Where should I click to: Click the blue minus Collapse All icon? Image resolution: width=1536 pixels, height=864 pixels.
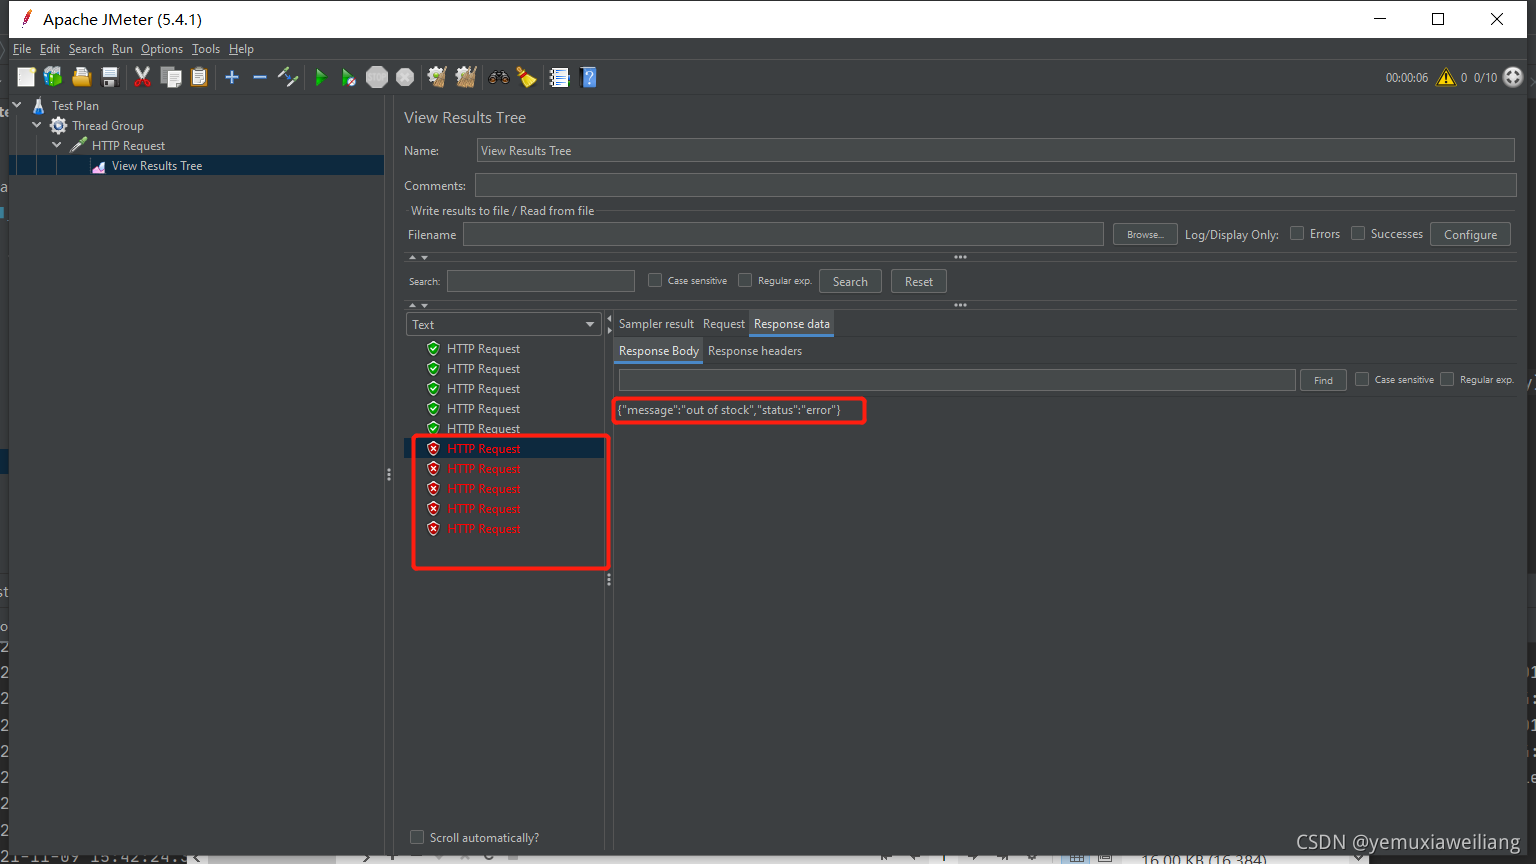point(260,77)
